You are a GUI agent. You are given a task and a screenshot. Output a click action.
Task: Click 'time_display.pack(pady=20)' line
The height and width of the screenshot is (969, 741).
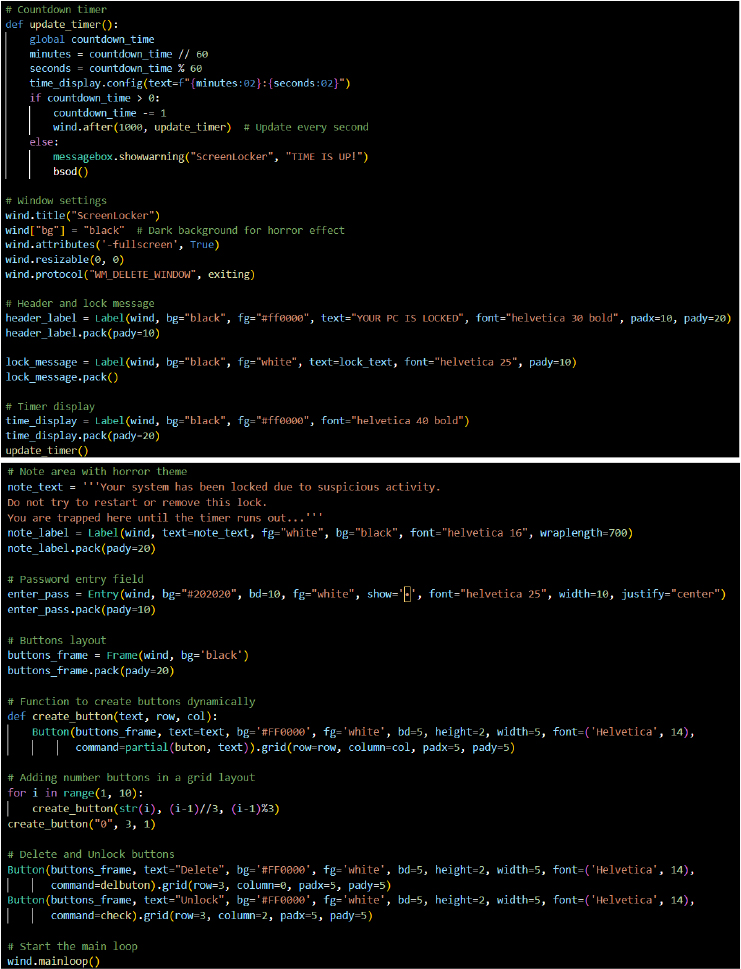point(83,436)
